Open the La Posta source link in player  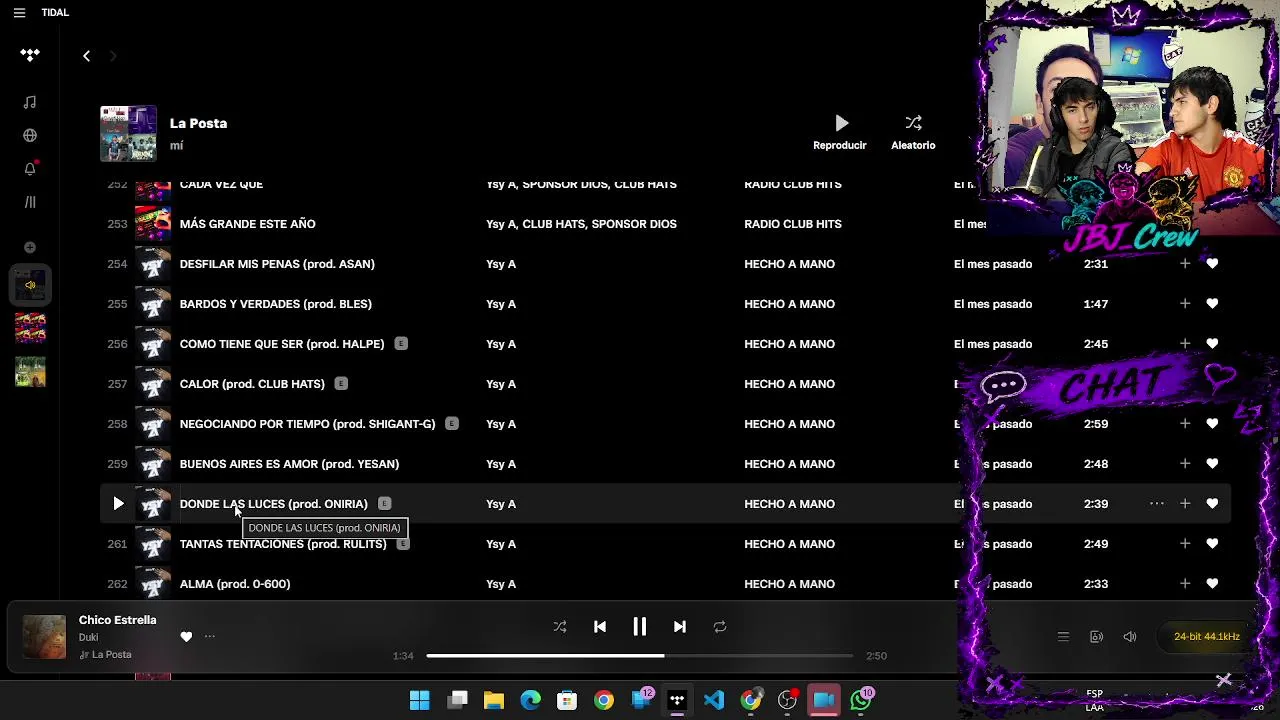[111, 655]
